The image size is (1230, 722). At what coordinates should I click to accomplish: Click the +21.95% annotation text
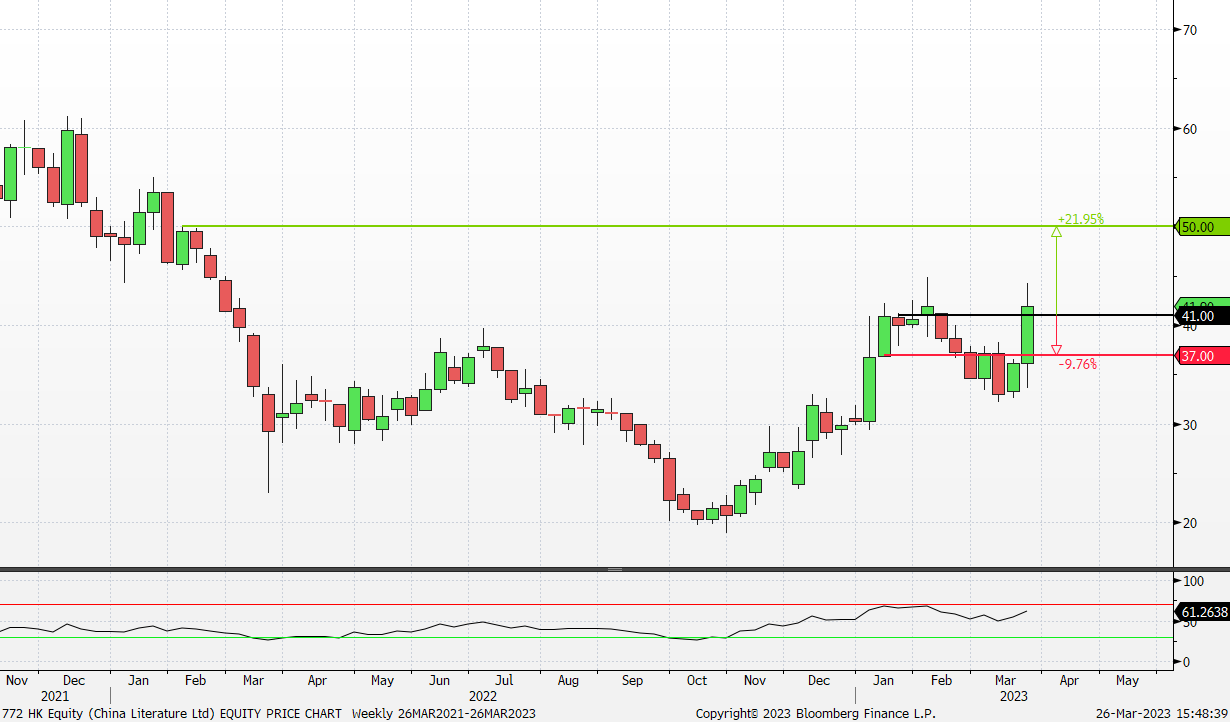point(1080,219)
